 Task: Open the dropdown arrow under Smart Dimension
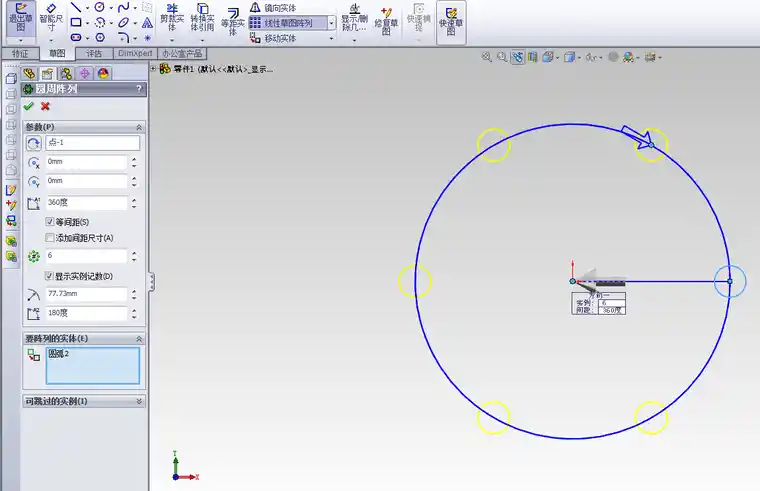[51, 41]
